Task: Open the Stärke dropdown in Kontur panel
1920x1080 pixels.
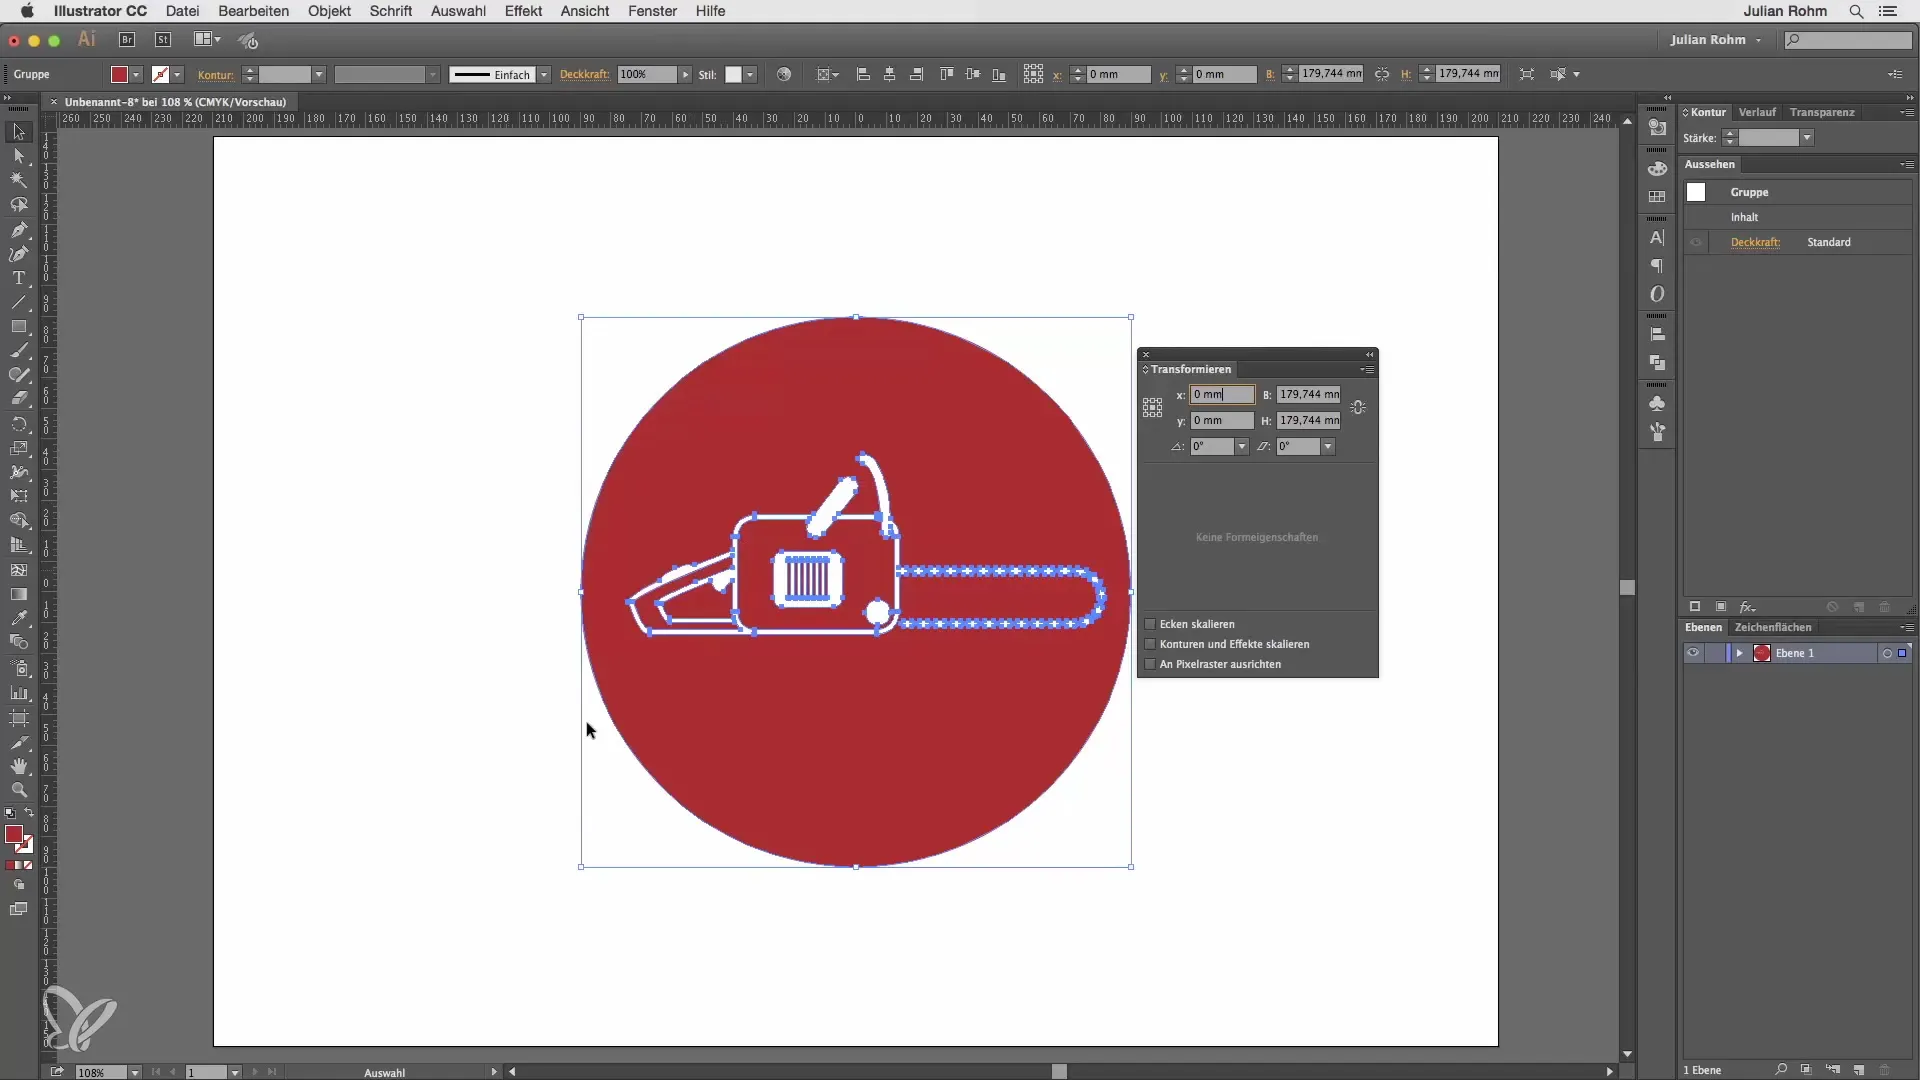Action: click(x=1807, y=138)
